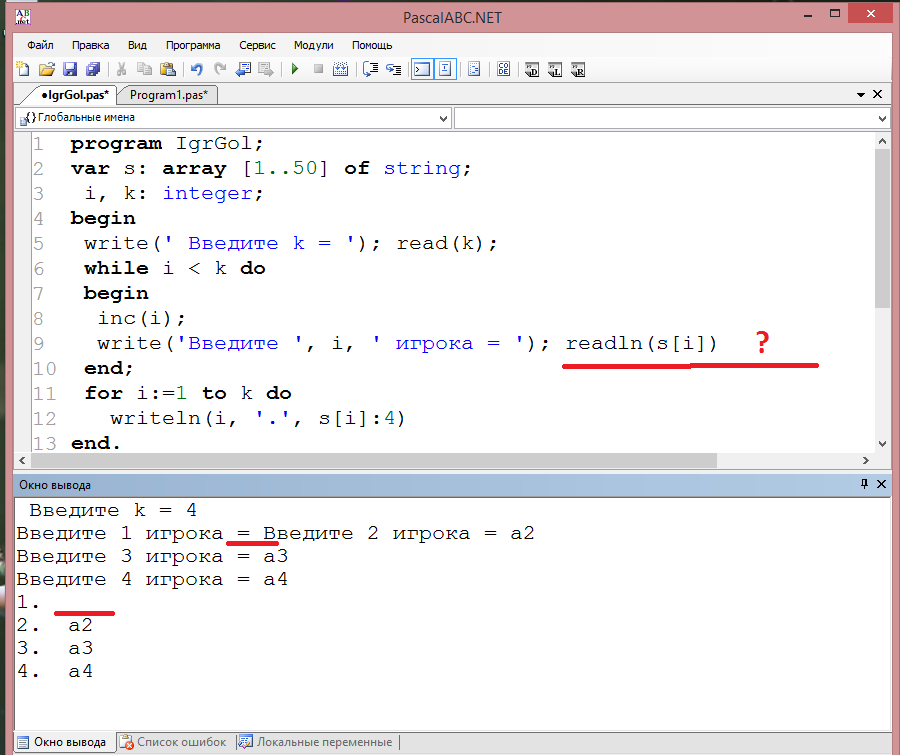Stop the running program via the square icon
This screenshot has width=900, height=755.
[x=318, y=69]
